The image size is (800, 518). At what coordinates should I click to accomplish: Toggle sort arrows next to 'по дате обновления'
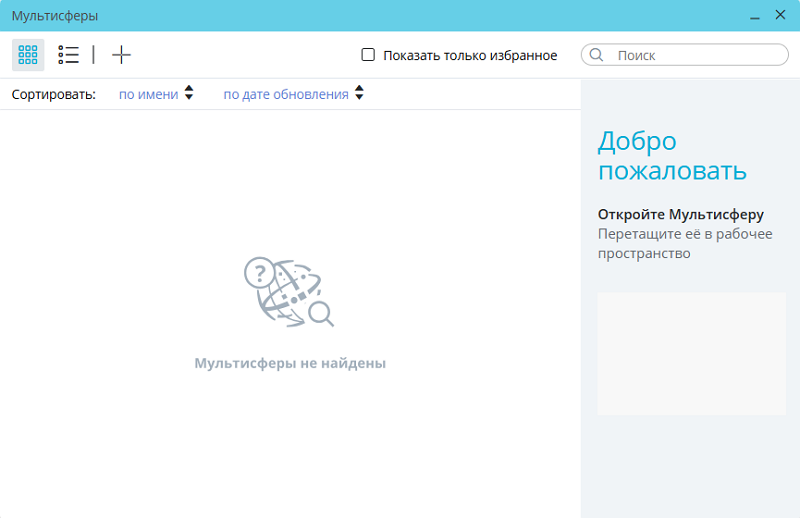359,94
